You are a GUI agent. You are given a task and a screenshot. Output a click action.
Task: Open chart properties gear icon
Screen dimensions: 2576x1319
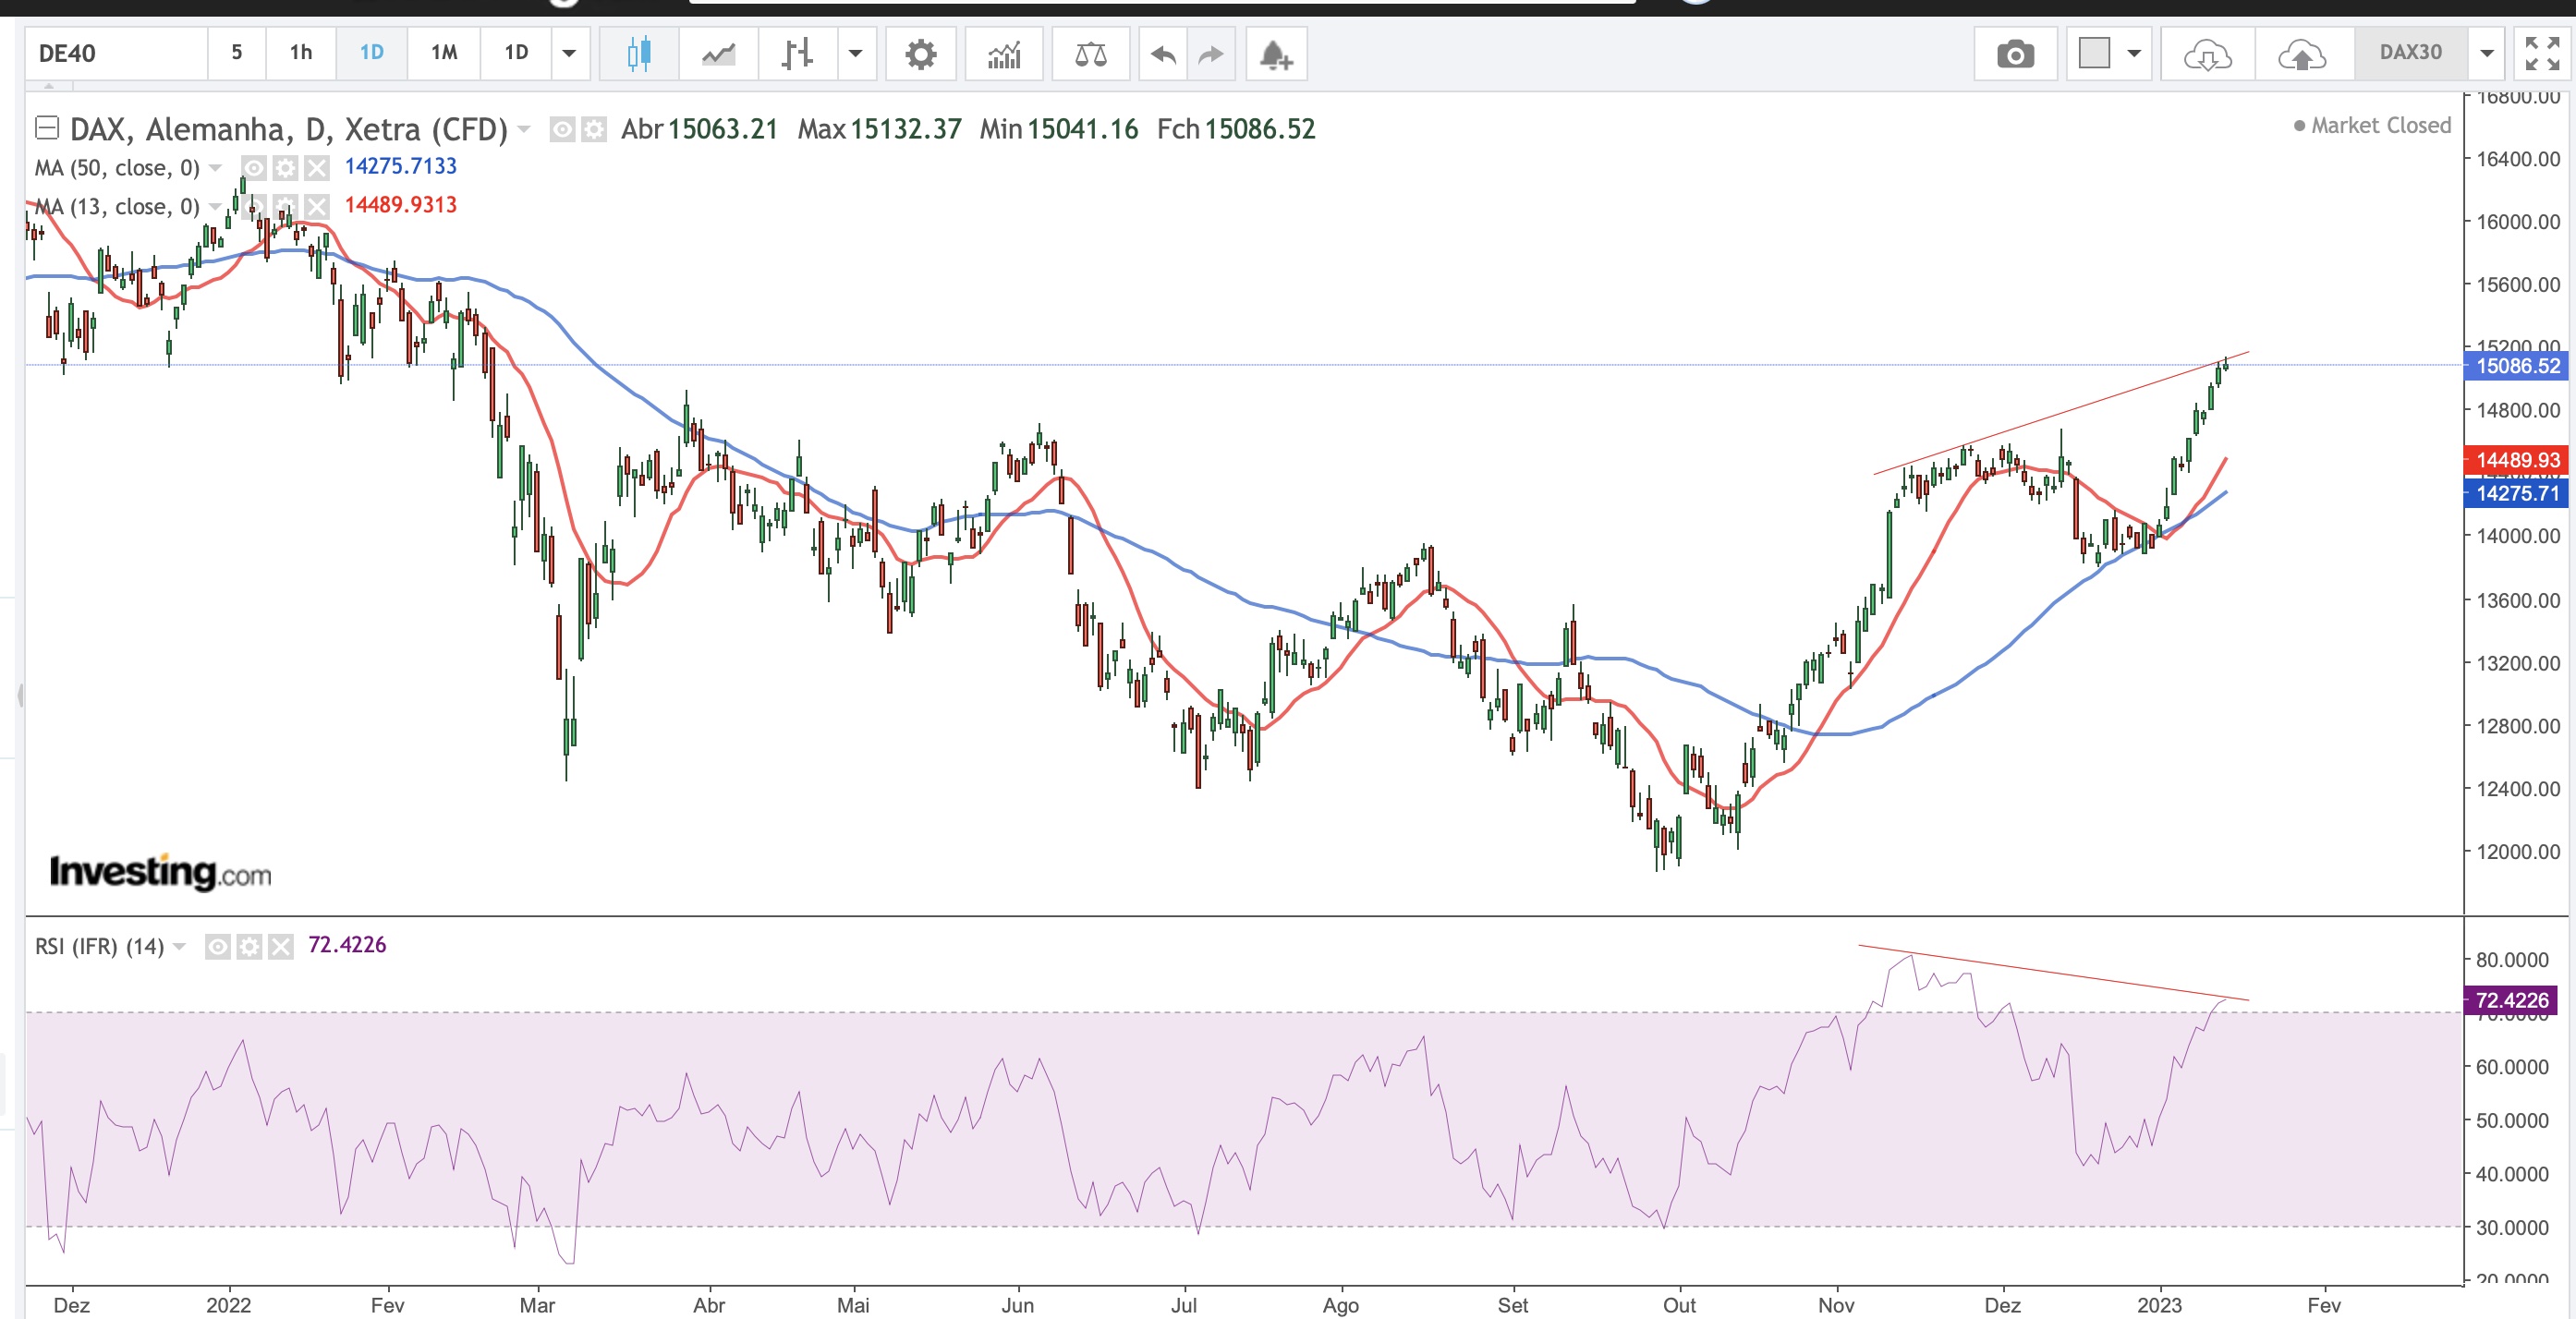point(920,54)
